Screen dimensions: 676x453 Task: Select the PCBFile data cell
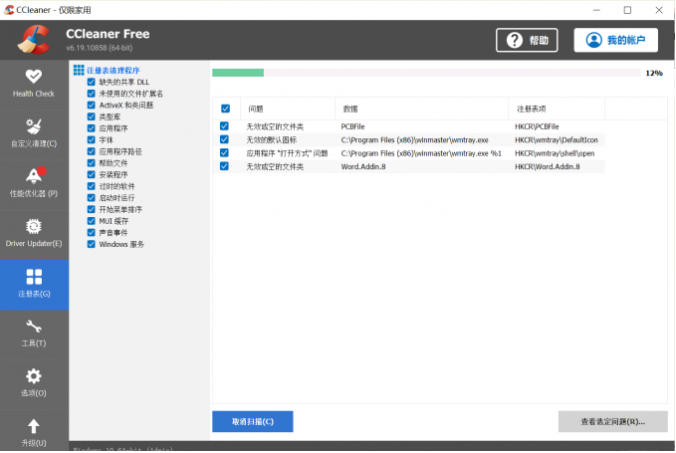[353, 127]
